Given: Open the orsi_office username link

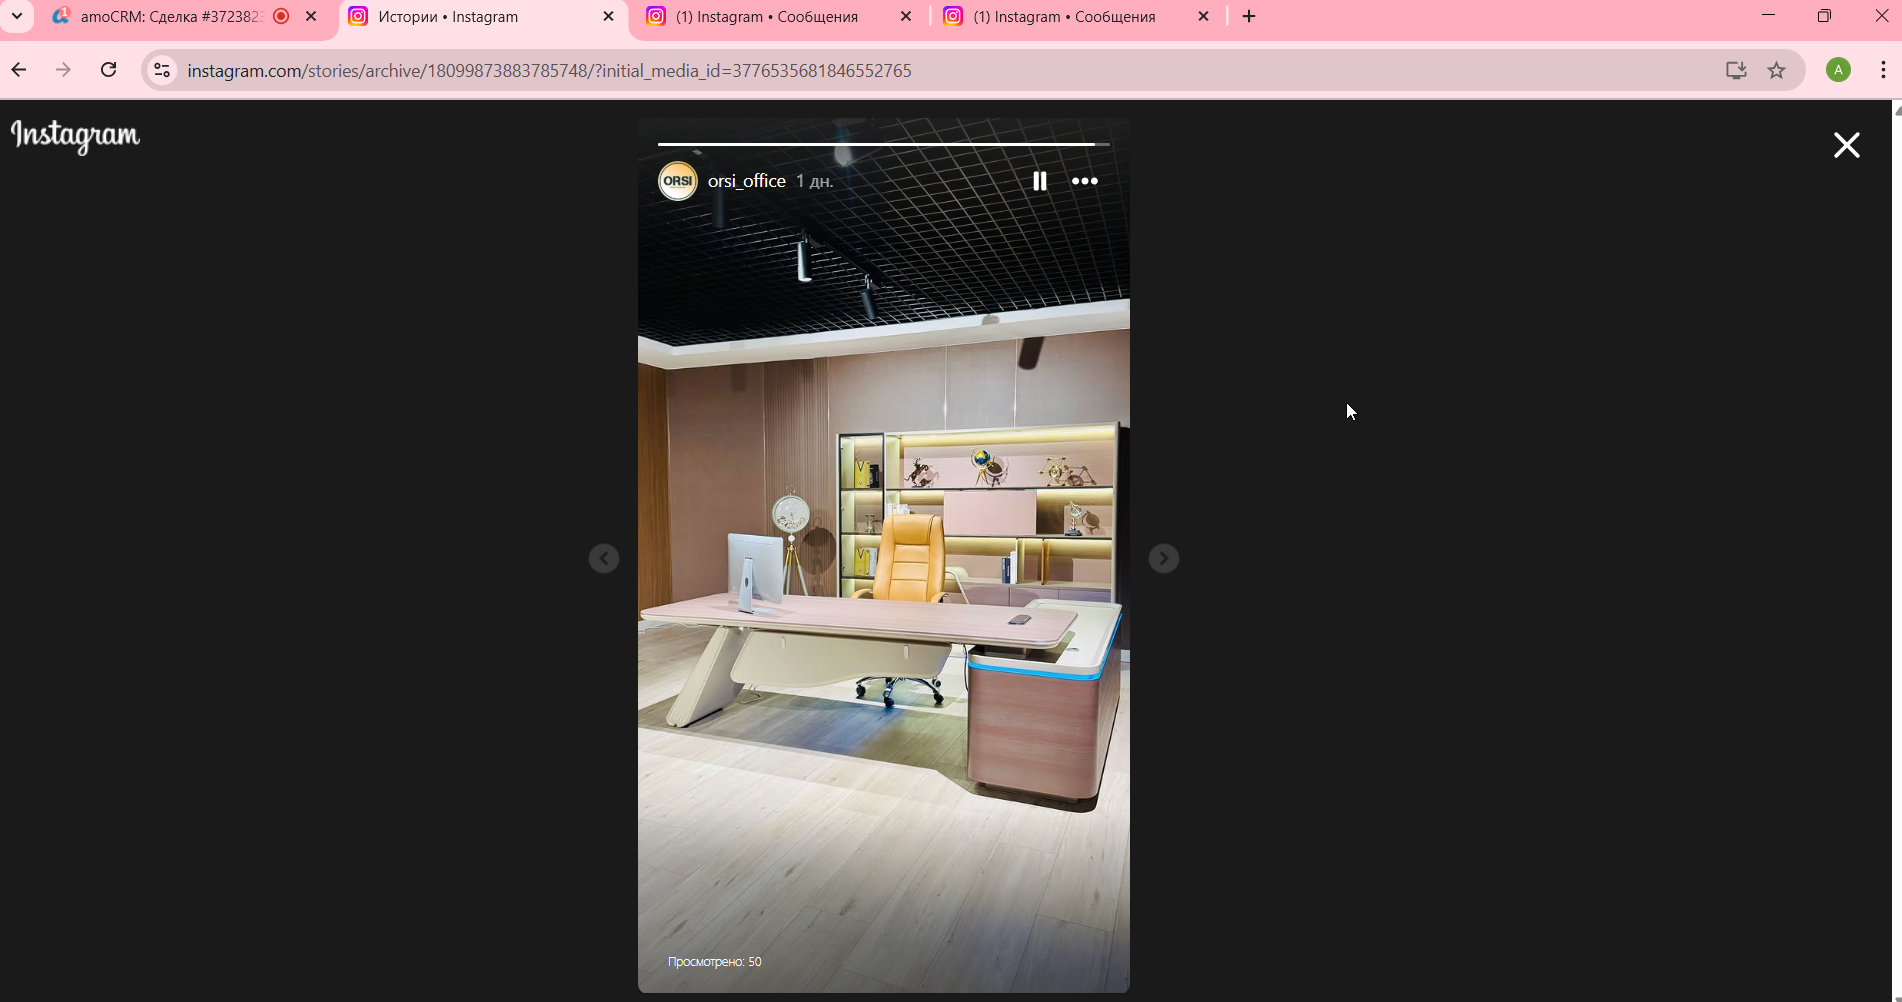Looking at the screenshot, I should point(747,181).
